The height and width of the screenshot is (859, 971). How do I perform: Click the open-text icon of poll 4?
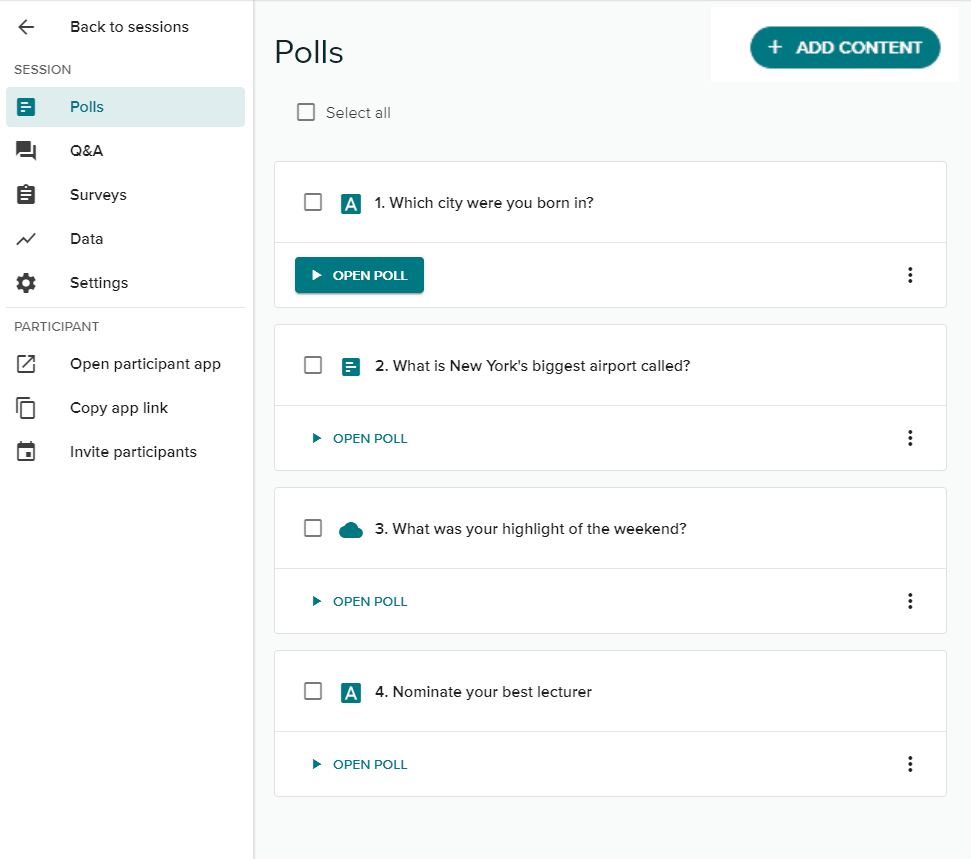click(351, 692)
